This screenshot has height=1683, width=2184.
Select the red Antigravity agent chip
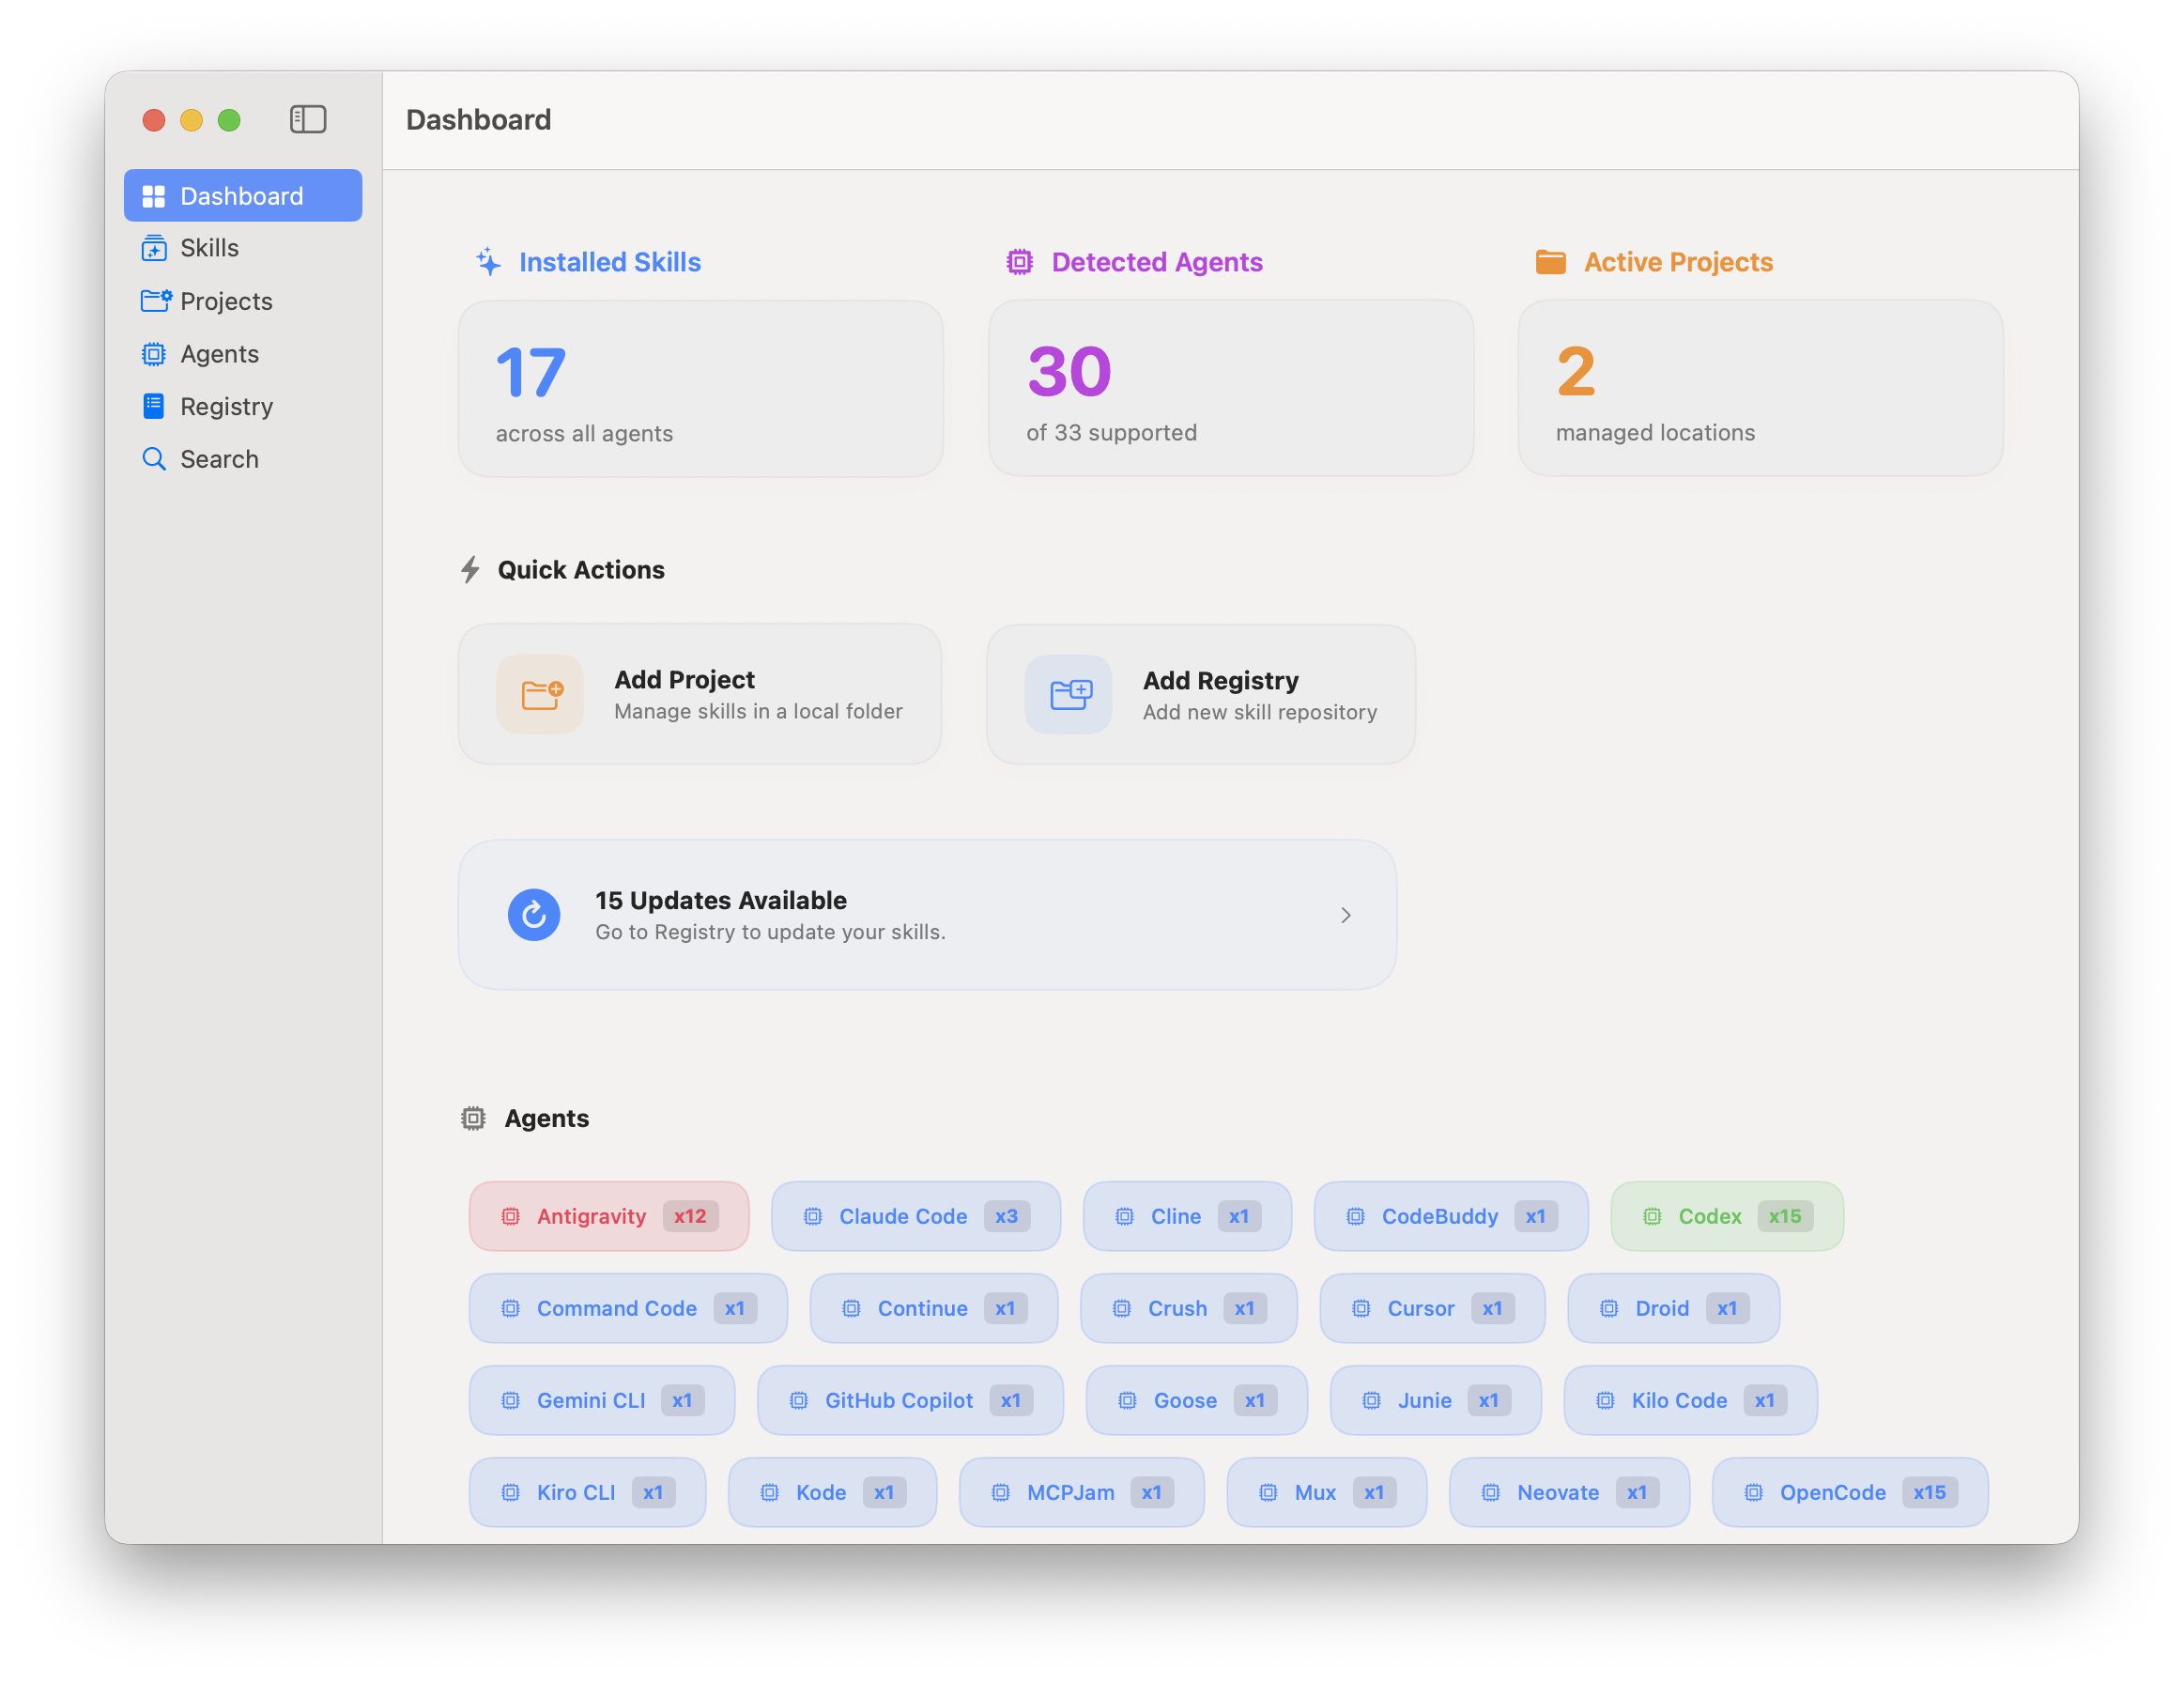click(608, 1216)
